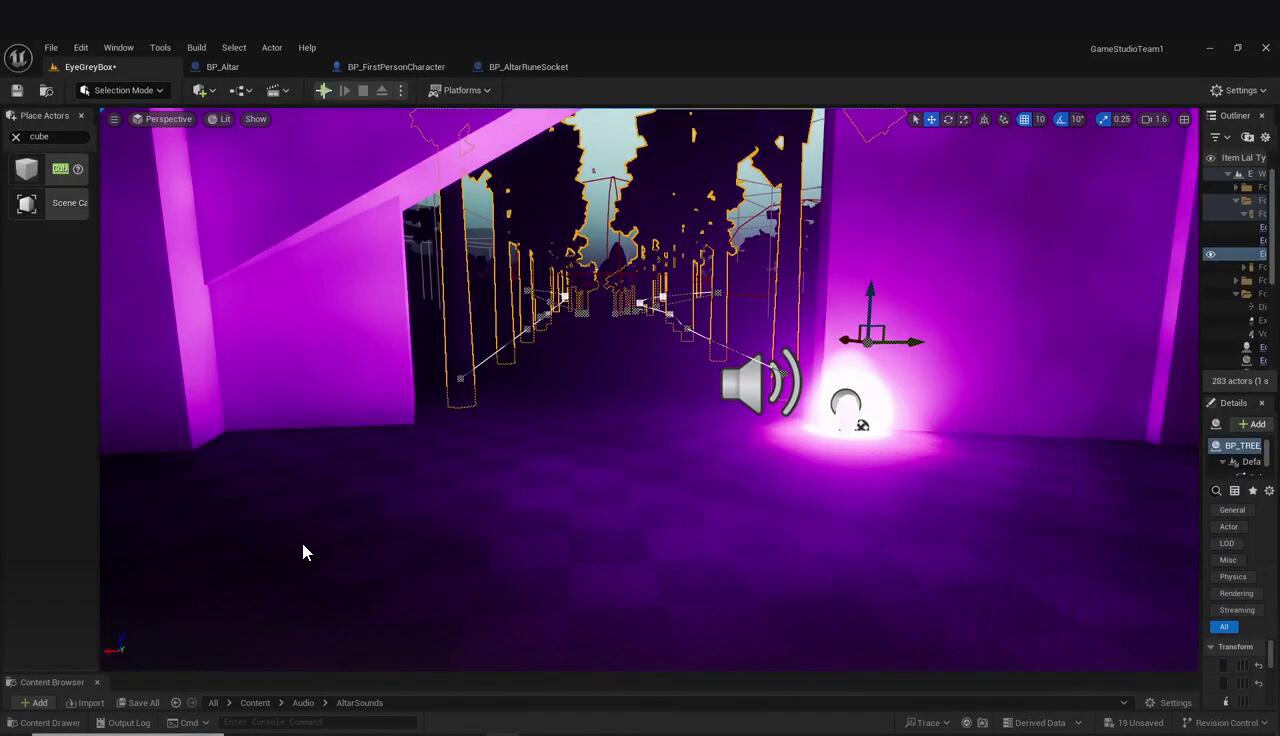Click the Save current level icon
1280x736 pixels.
click(x=17, y=90)
